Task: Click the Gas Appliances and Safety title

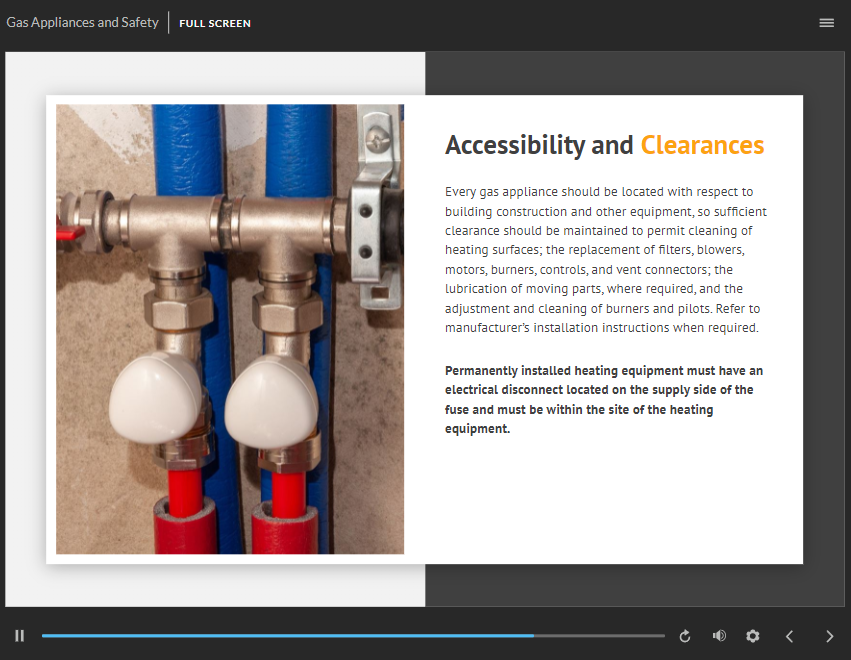Action: point(82,22)
